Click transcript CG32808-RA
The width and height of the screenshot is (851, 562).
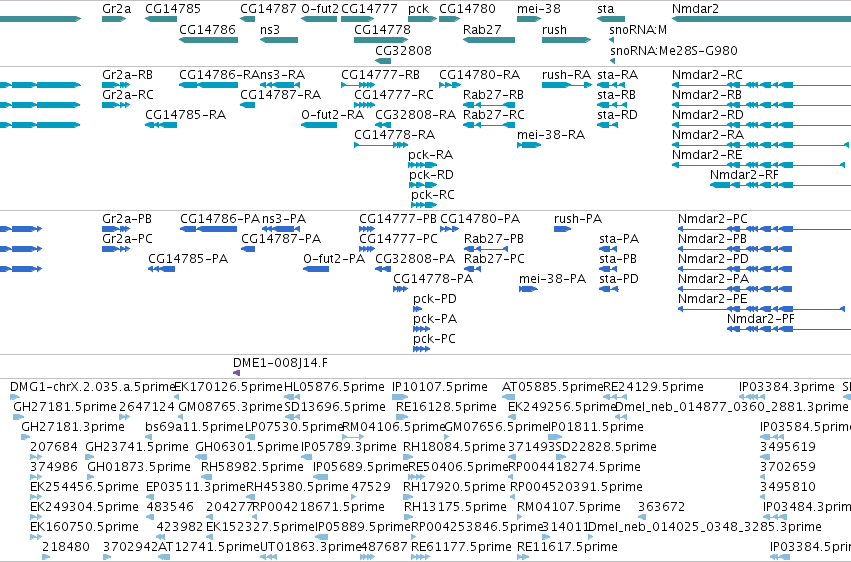[383, 125]
